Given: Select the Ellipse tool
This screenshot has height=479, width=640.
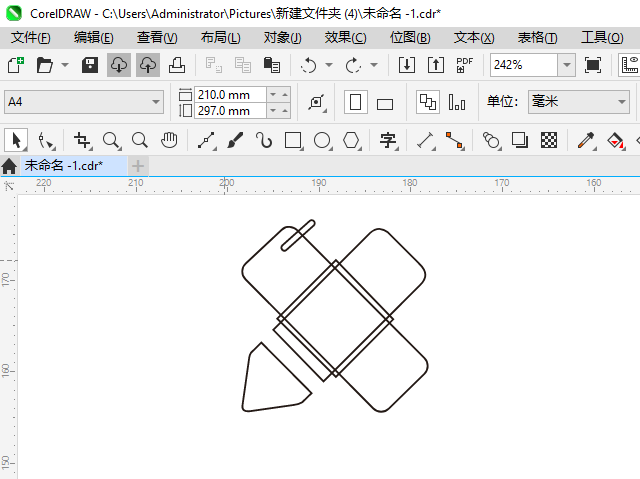Looking at the screenshot, I should [x=322, y=140].
